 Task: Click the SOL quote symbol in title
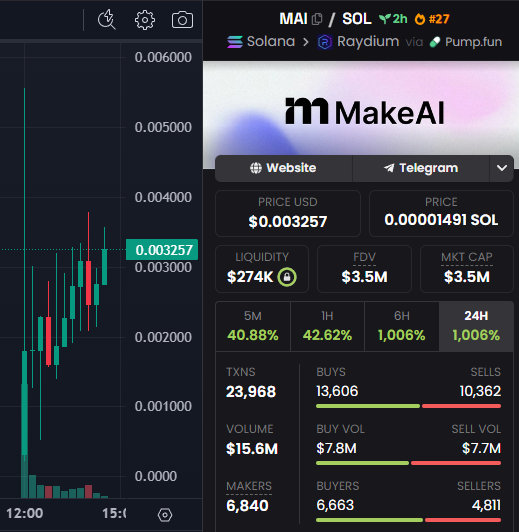click(357, 19)
